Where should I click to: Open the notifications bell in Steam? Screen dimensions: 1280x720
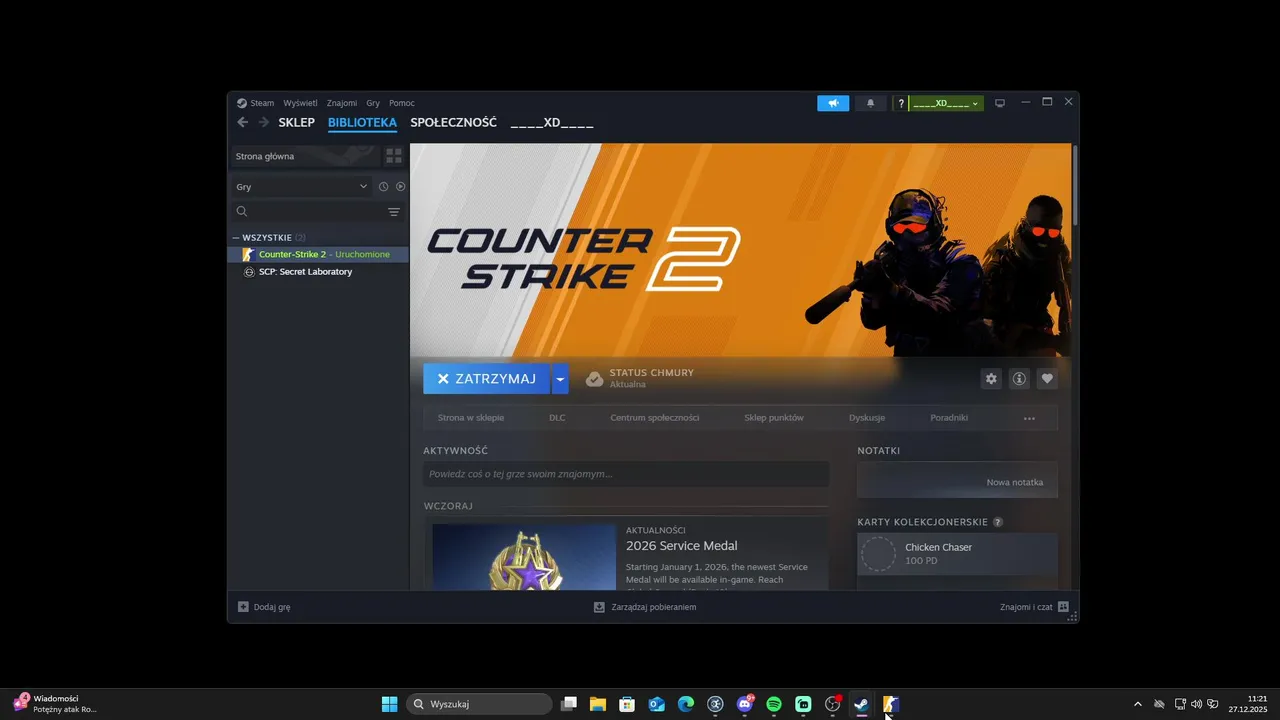(x=870, y=103)
